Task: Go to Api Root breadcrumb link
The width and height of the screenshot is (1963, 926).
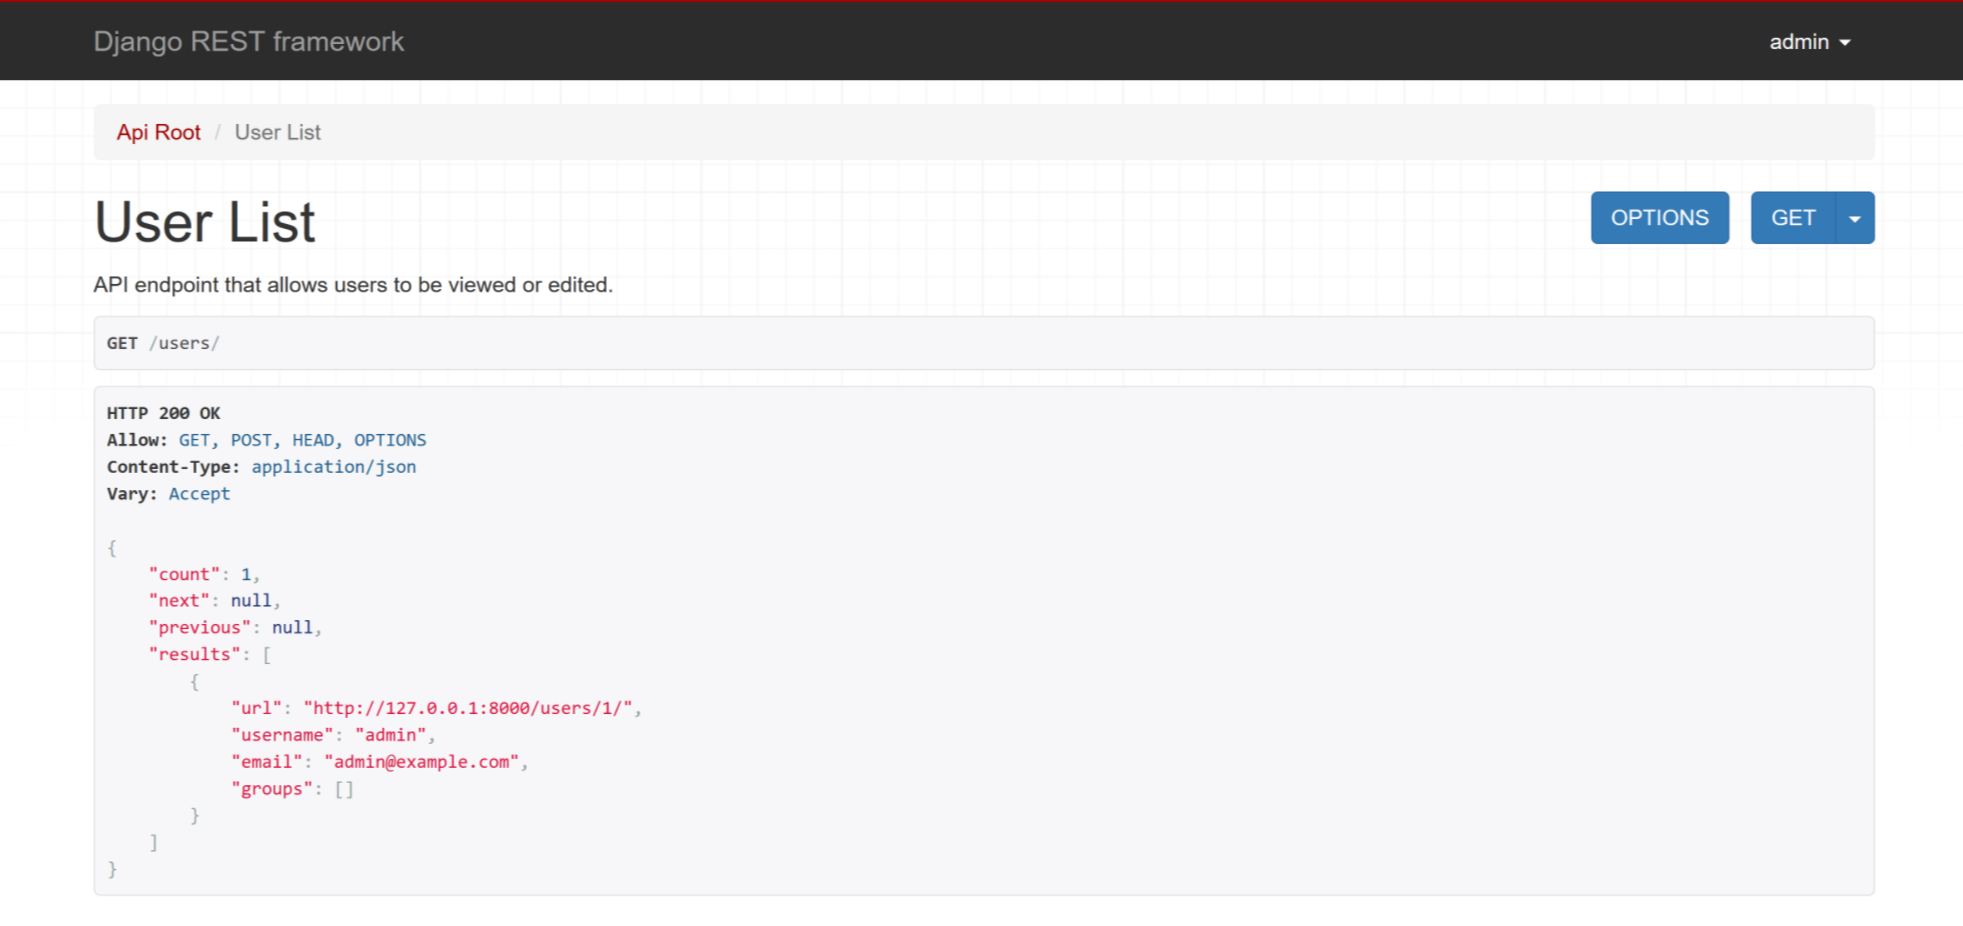Action: [x=158, y=132]
